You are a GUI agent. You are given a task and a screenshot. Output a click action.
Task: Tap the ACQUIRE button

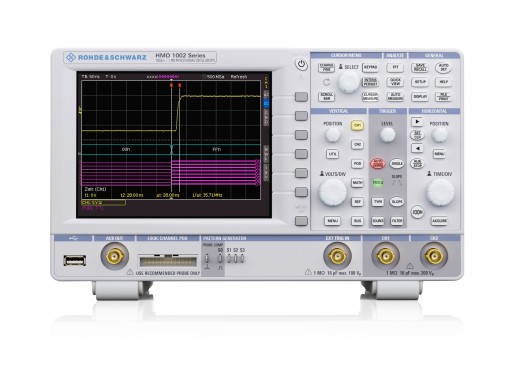[x=439, y=221]
